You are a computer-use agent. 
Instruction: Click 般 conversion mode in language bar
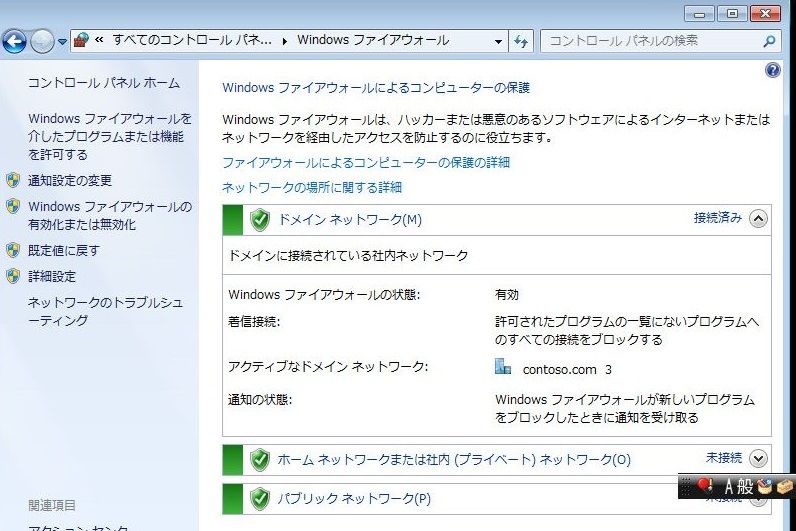coord(745,486)
